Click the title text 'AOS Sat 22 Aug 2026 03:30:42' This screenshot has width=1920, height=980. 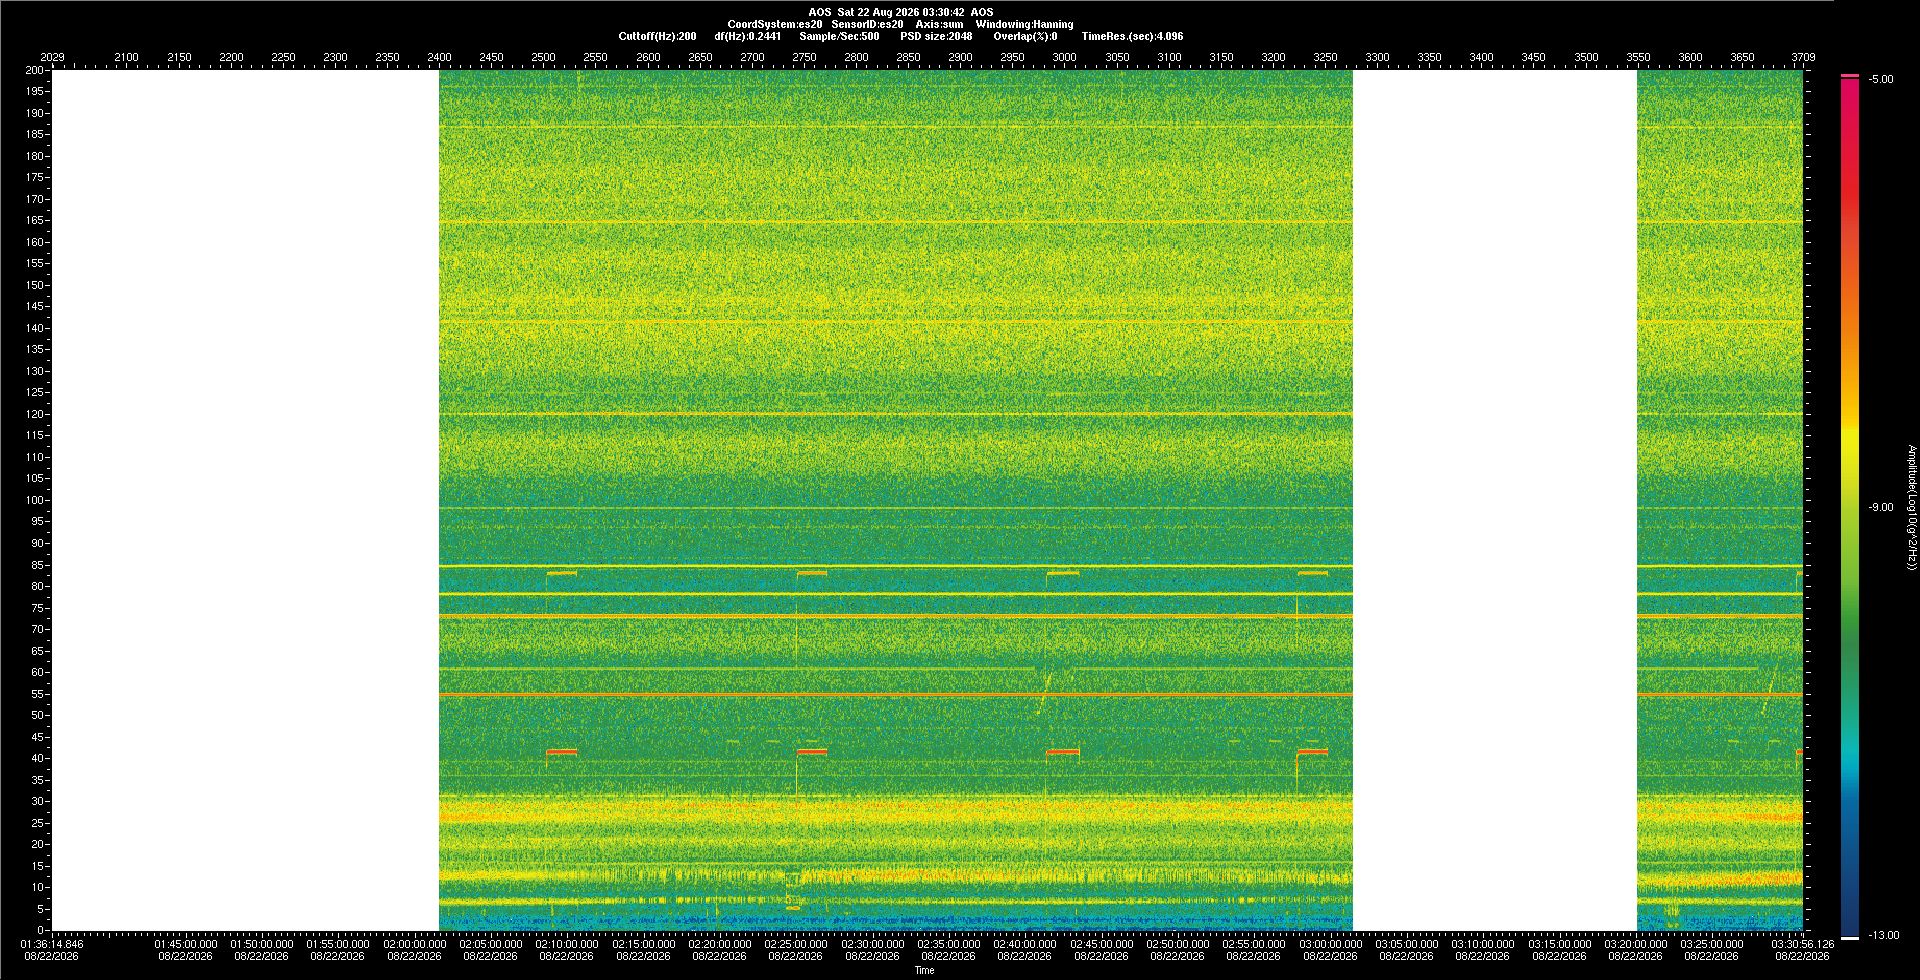(886, 12)
